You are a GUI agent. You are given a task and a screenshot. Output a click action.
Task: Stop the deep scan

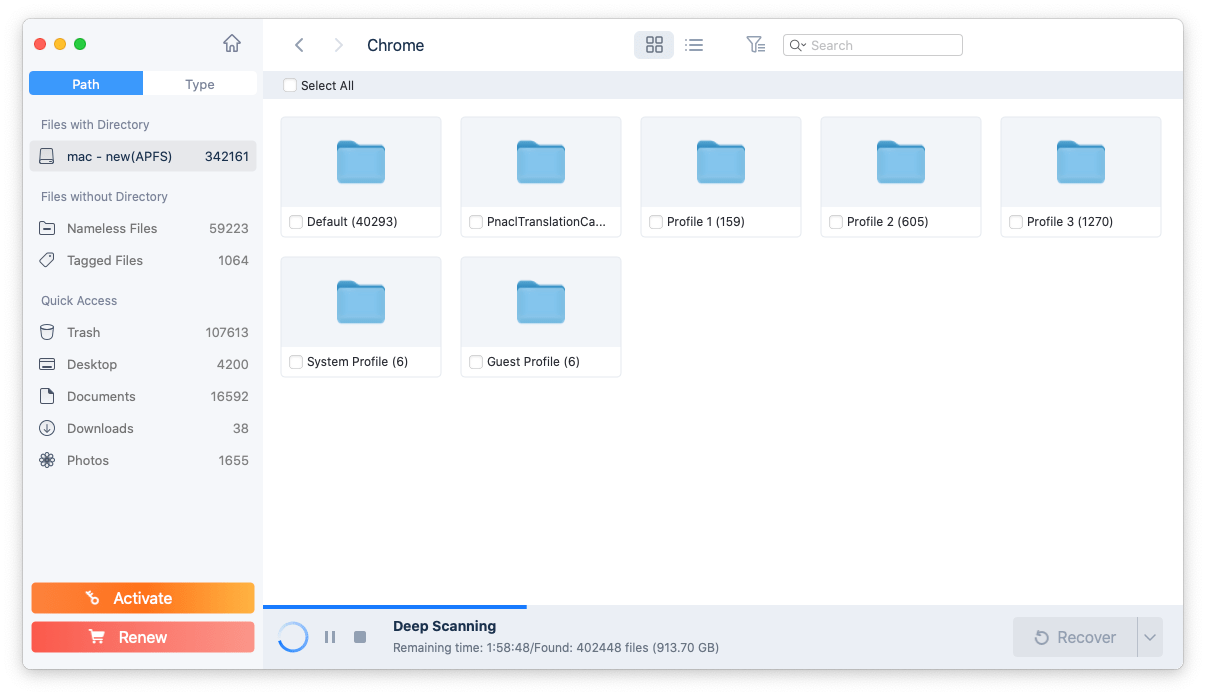(x=360, y=637)
